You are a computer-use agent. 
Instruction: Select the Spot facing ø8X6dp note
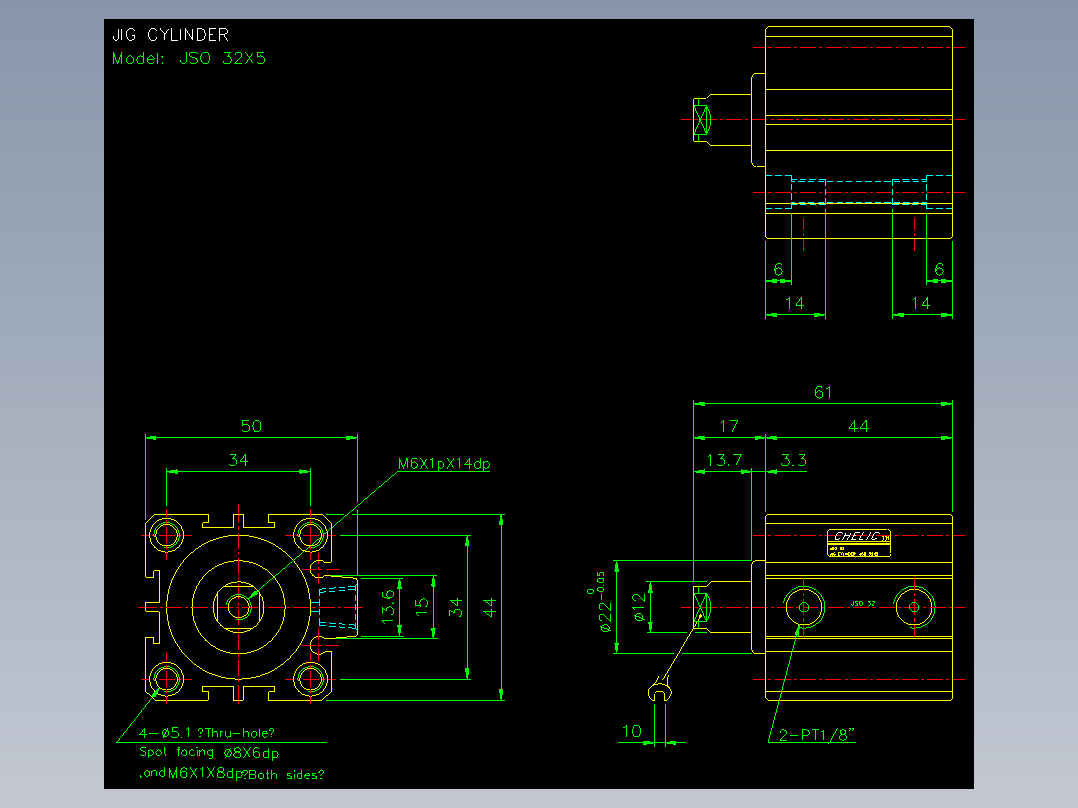(209, 753)
